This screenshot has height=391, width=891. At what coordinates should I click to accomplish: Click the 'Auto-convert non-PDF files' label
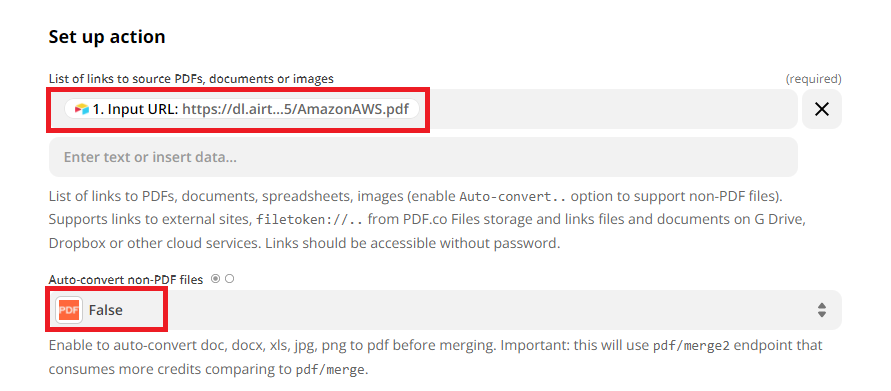click(x=126, y=280)
